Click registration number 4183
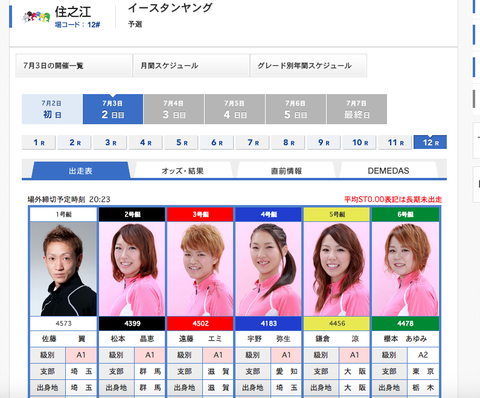The width and height of the screenshot is (480, 398). click(268, 323)
